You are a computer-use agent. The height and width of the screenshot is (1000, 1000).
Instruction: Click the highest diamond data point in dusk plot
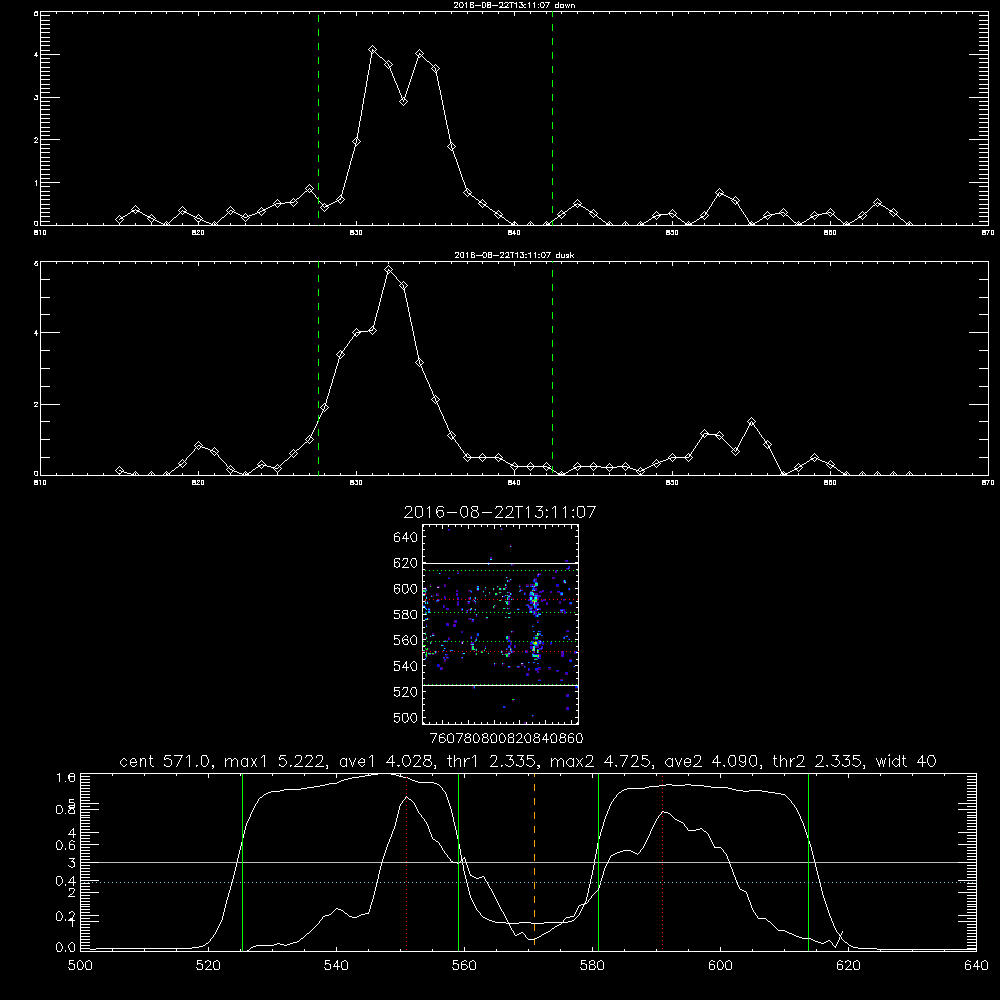388,270
